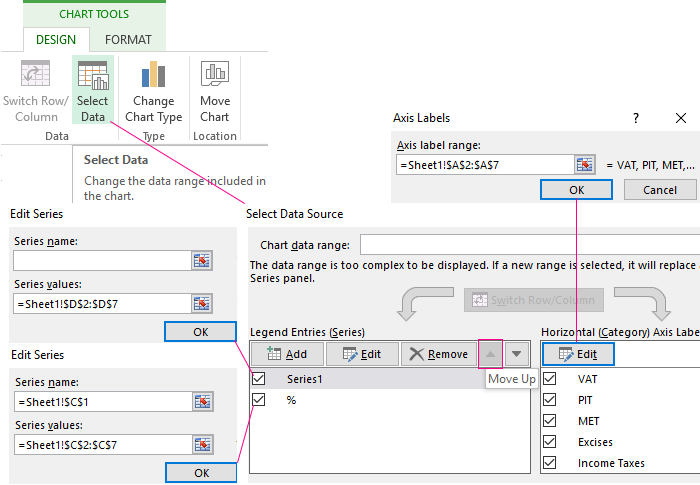Screen dimensions: 700x485
Task: Select the % row in legend entries
Action: click(x=390, y=400)
